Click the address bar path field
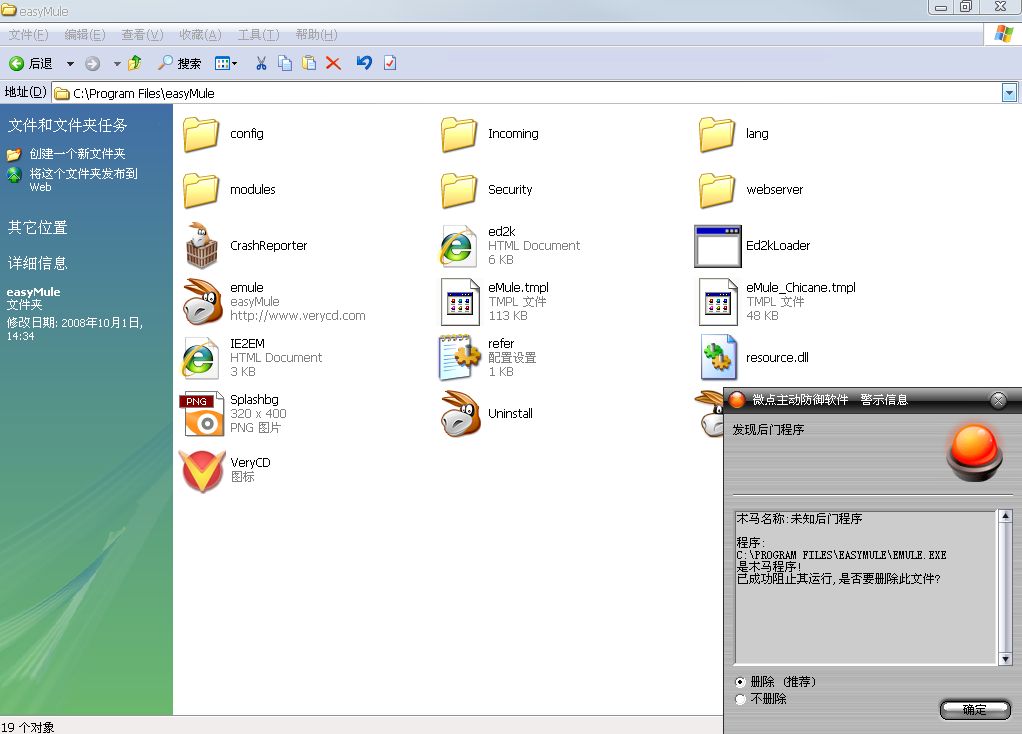Image resolution: width=1022 pixels, height=734 pixels. coord(527,93)
